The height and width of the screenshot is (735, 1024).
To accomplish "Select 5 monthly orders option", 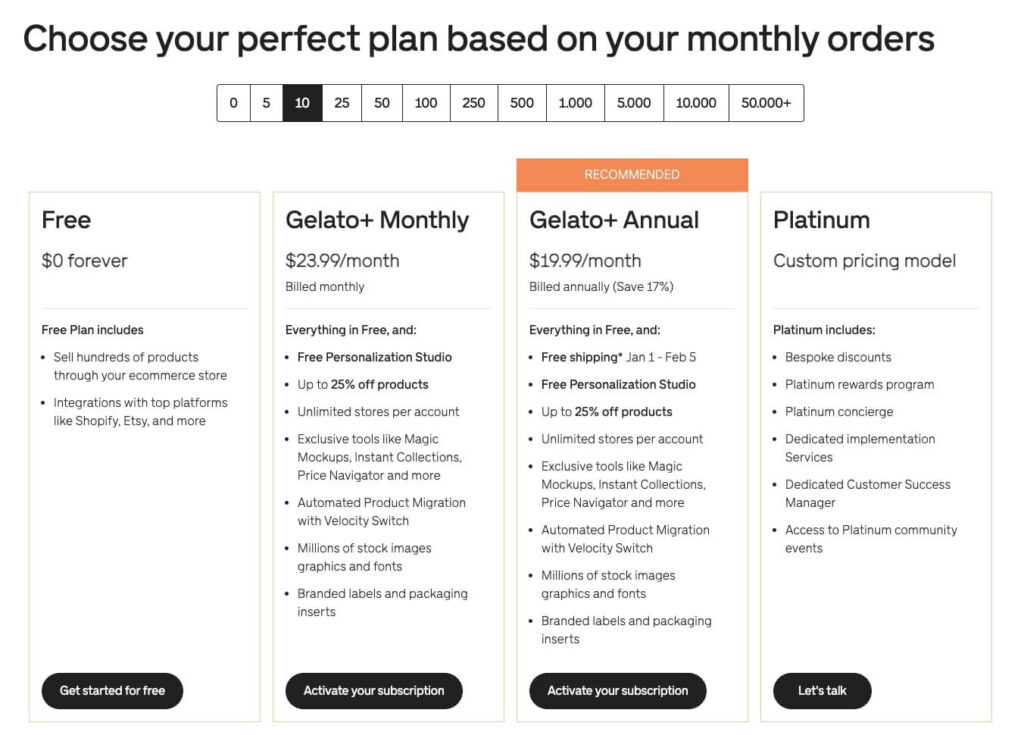I will [266, 102].
